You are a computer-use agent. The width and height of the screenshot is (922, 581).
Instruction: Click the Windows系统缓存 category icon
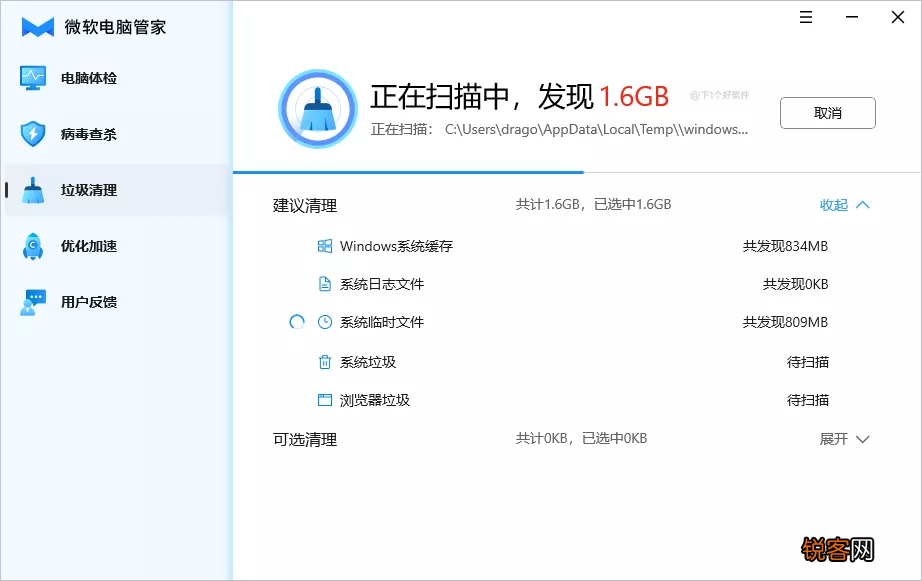click(x=323, y=245)
